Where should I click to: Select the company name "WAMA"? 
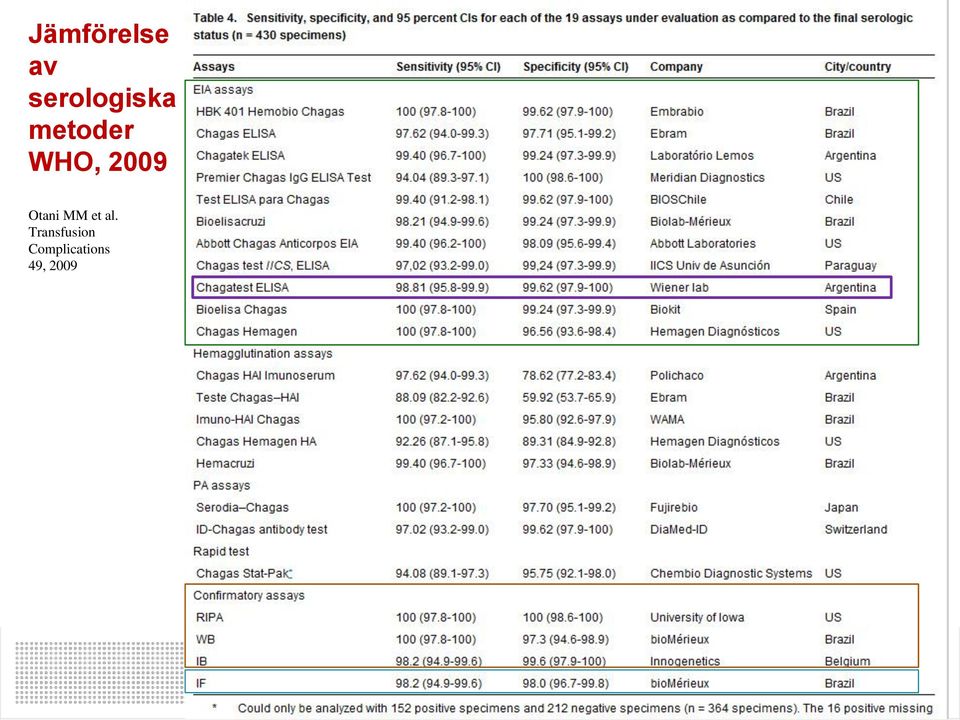click(667, 420)
